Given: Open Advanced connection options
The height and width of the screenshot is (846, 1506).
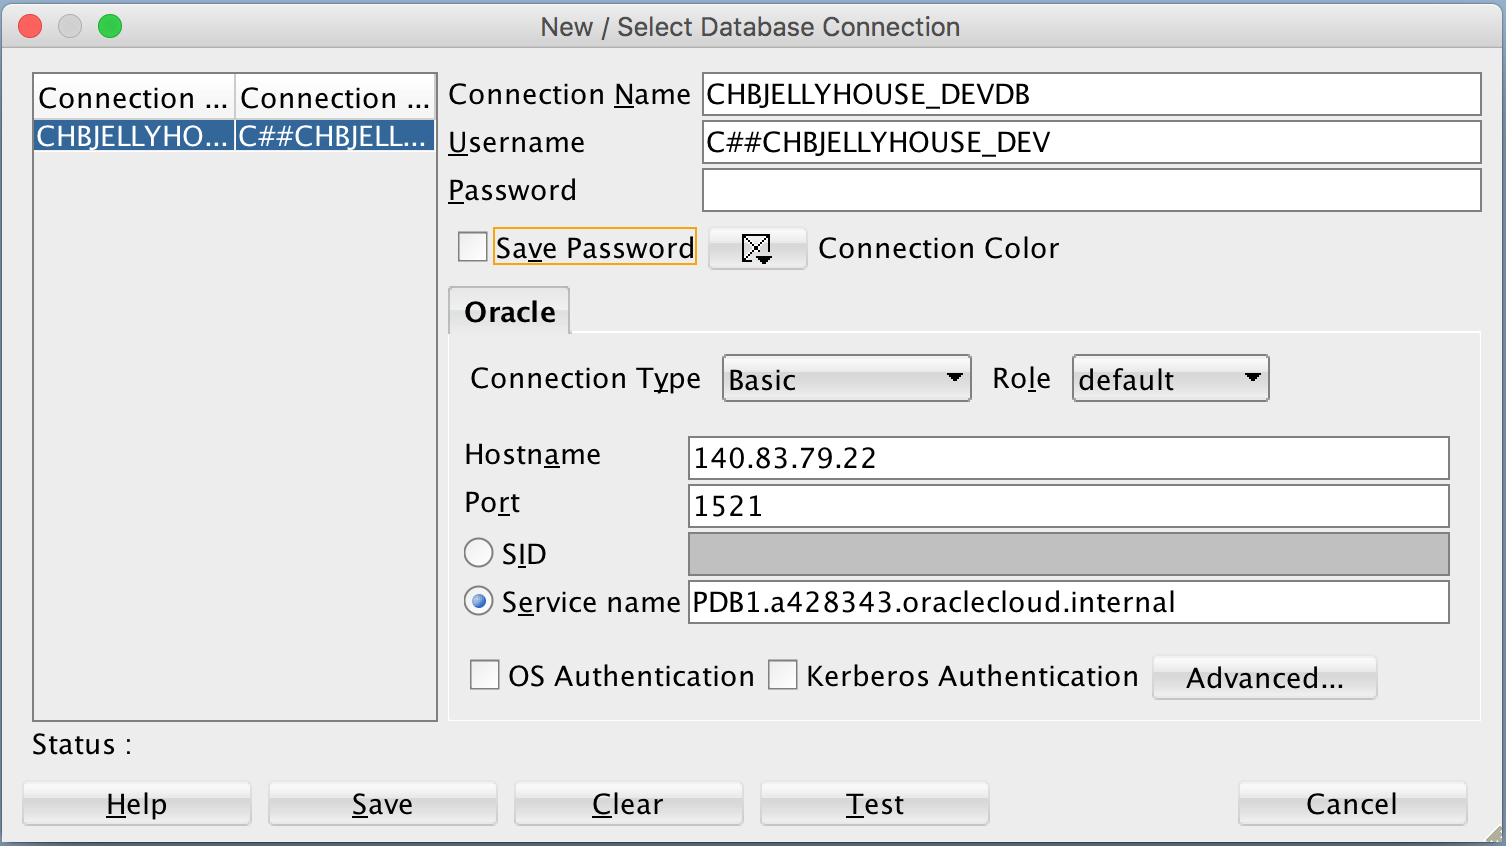Looking at the screenshot, I should point(1264,677).
